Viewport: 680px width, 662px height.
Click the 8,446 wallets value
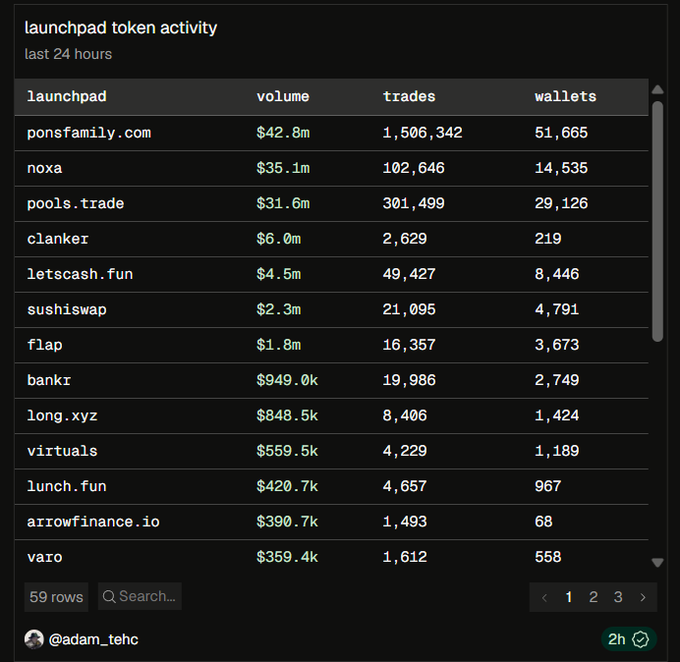tap(557, 274)
